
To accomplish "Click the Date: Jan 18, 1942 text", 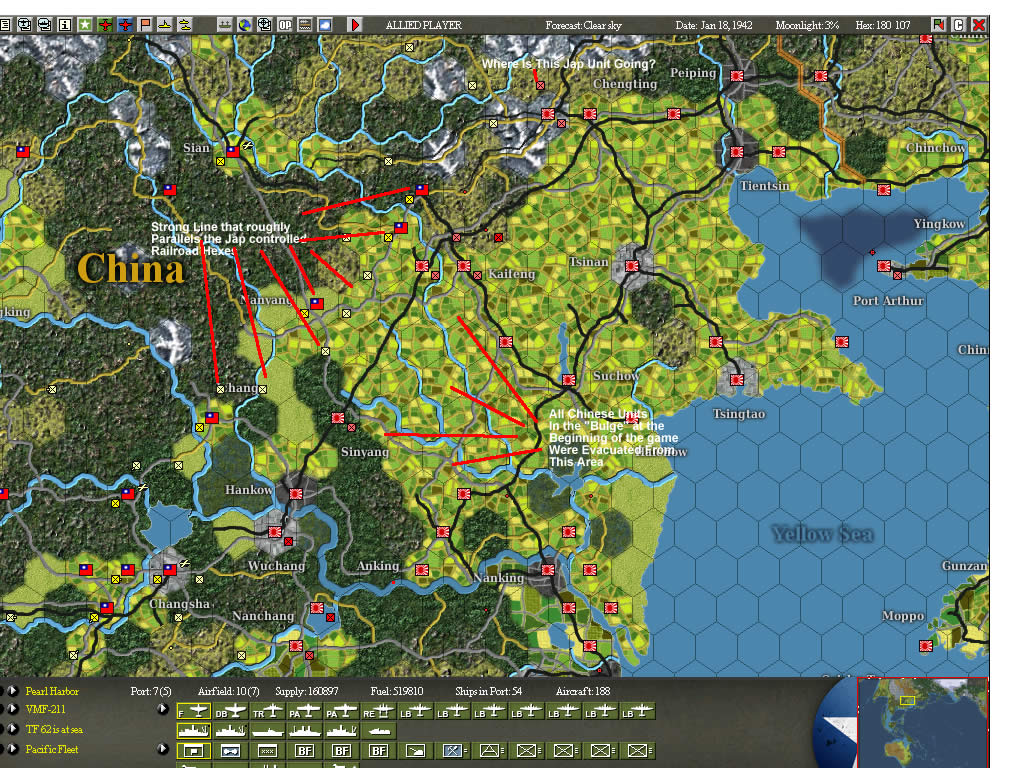I will [x=714, y=25].
